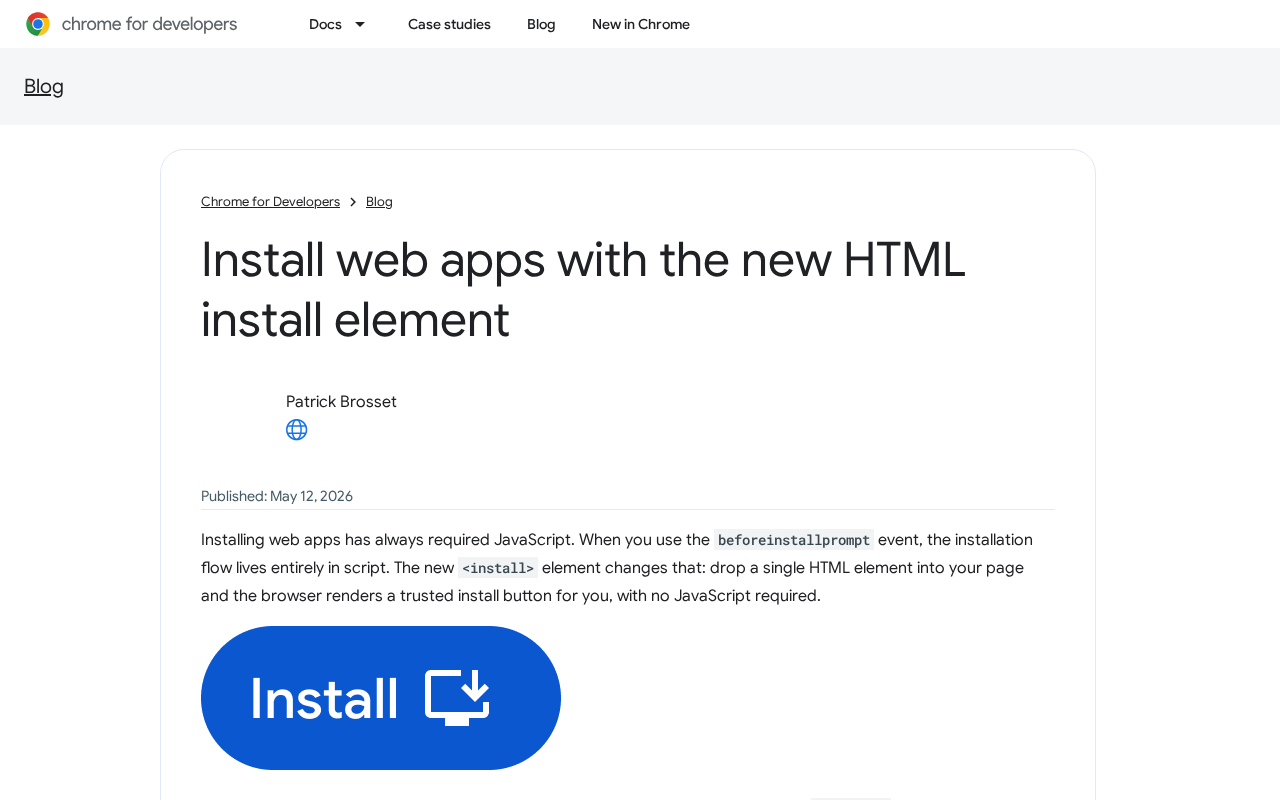Click the beforeinstallprompt code snippet
Viewport: 1280px width, 800px height.
[794, 540]
